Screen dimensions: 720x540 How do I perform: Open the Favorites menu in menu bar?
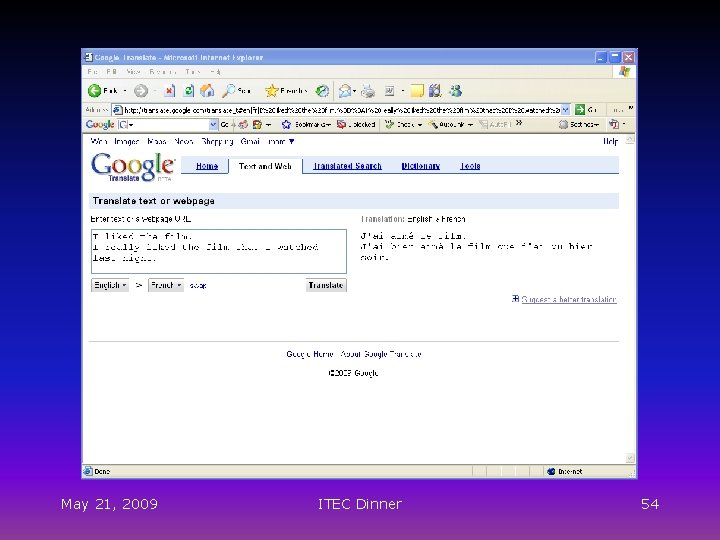pos(163,72)
